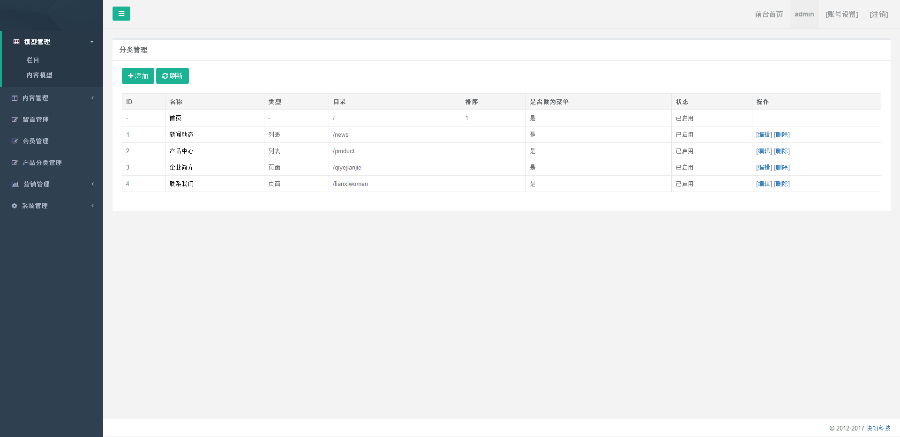The width and height of the screenshot is (900, 437).
Task: Expand the 内容管理 menu chevron
Action: click(x=92, y=98)
